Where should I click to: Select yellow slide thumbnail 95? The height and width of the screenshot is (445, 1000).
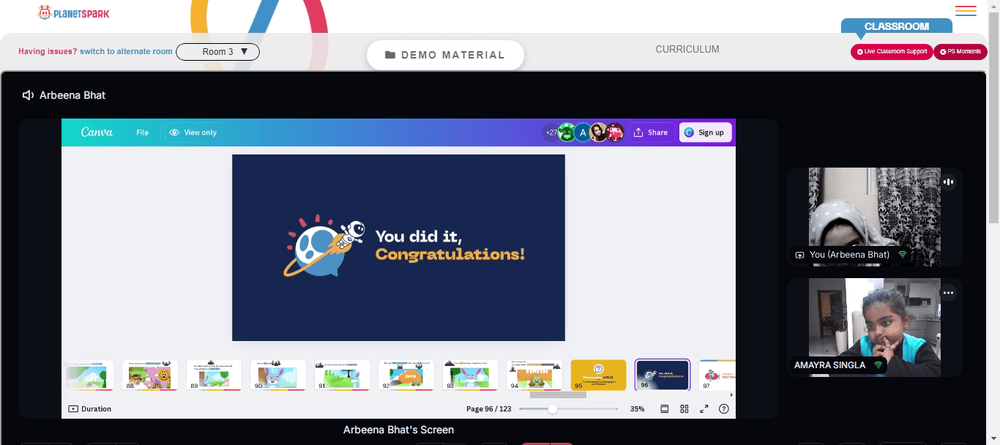pos(598,375)
